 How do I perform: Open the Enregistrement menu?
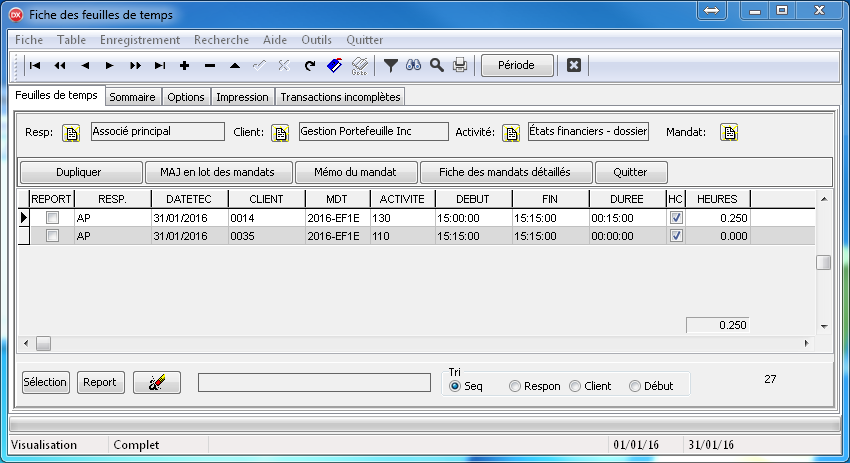(x=139, y=40)
